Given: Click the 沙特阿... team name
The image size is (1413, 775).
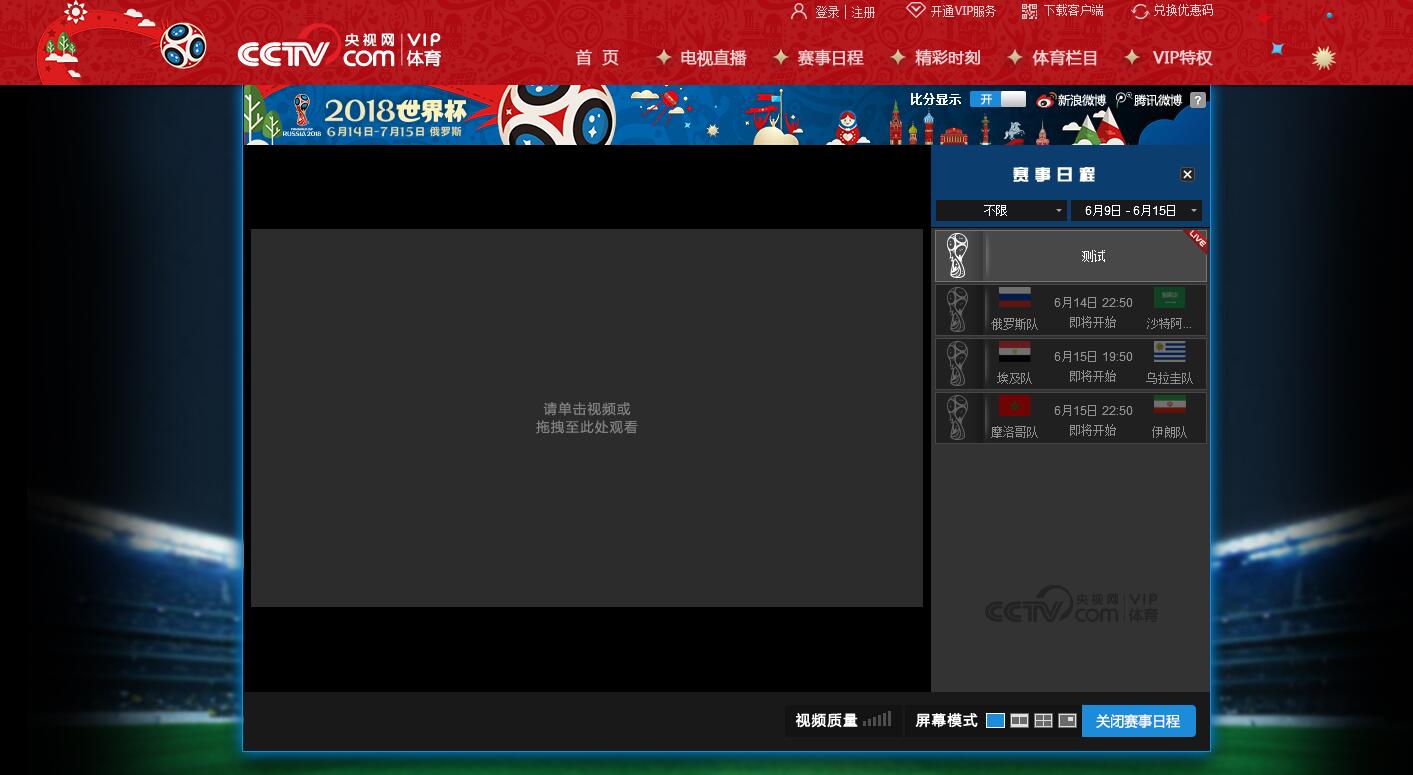Looking at the screenshot, I should pos(1169,324).
